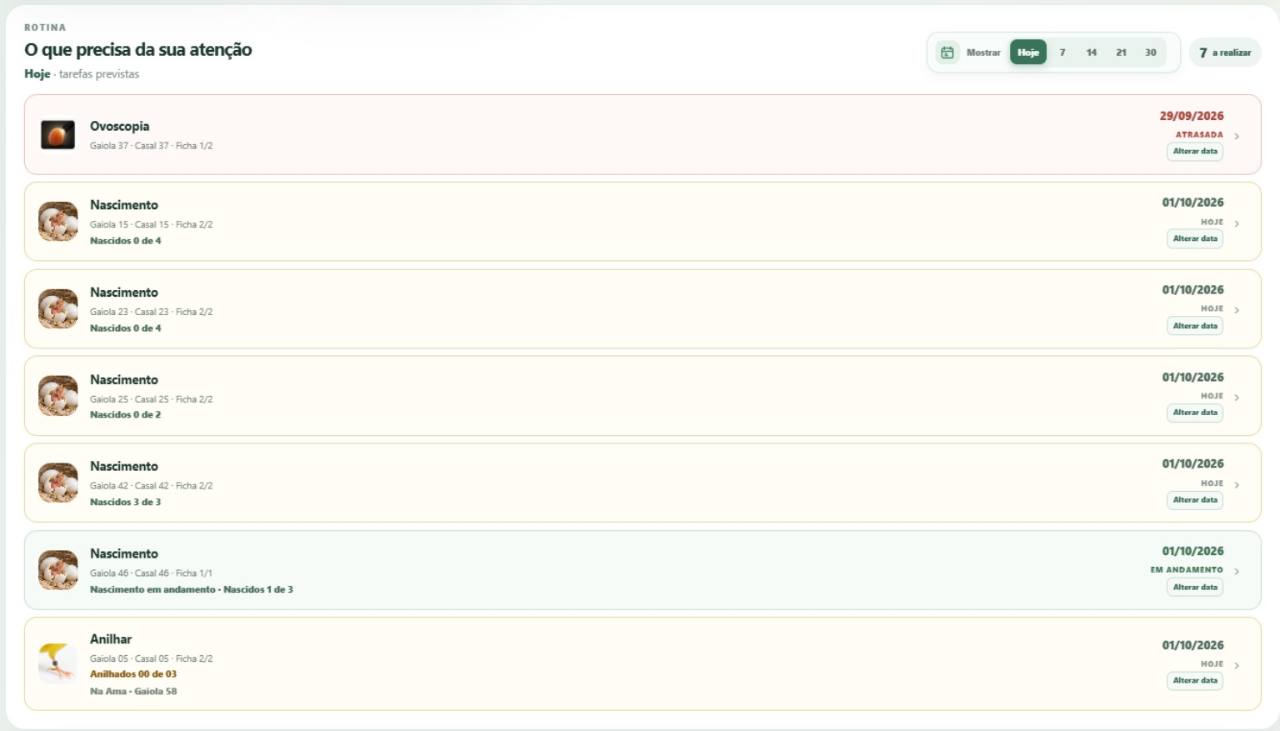
Task: Expand the Nascimento Gaiola 46 row chevron
Action: (1237, 572)
